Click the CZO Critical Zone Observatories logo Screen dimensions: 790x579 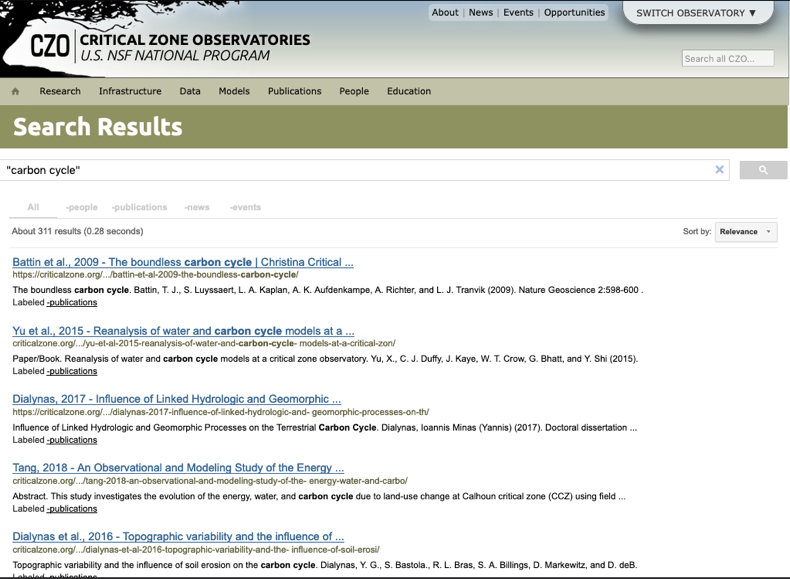(x=170, y=47)
